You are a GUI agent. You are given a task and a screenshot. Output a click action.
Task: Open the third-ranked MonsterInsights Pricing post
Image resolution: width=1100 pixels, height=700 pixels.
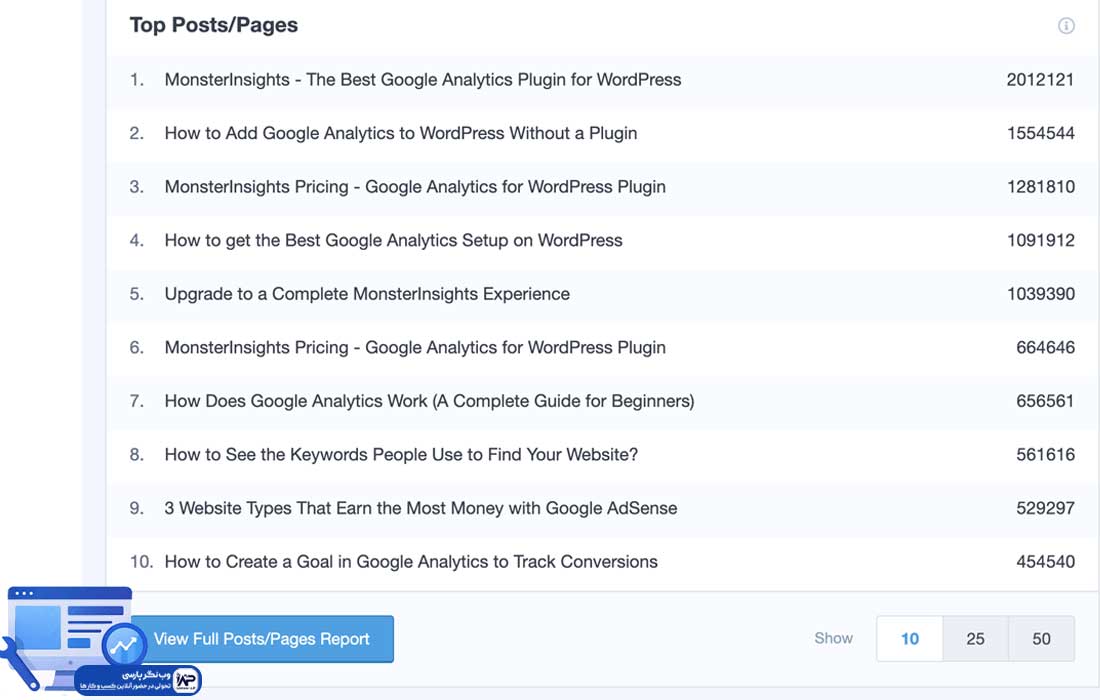pos(415,187)
